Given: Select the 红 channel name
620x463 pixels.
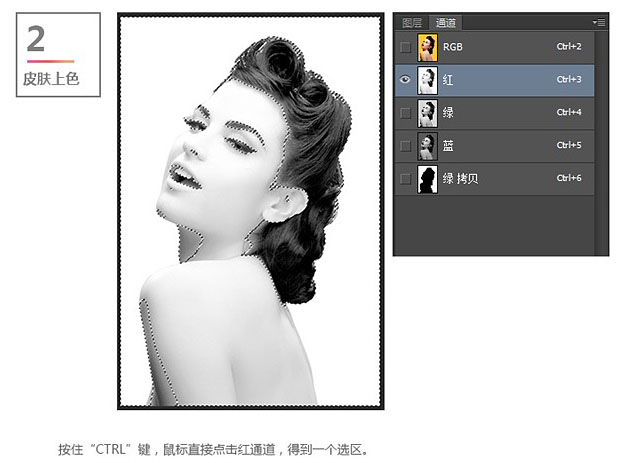Looking at the screenshot, I should 448,80.
